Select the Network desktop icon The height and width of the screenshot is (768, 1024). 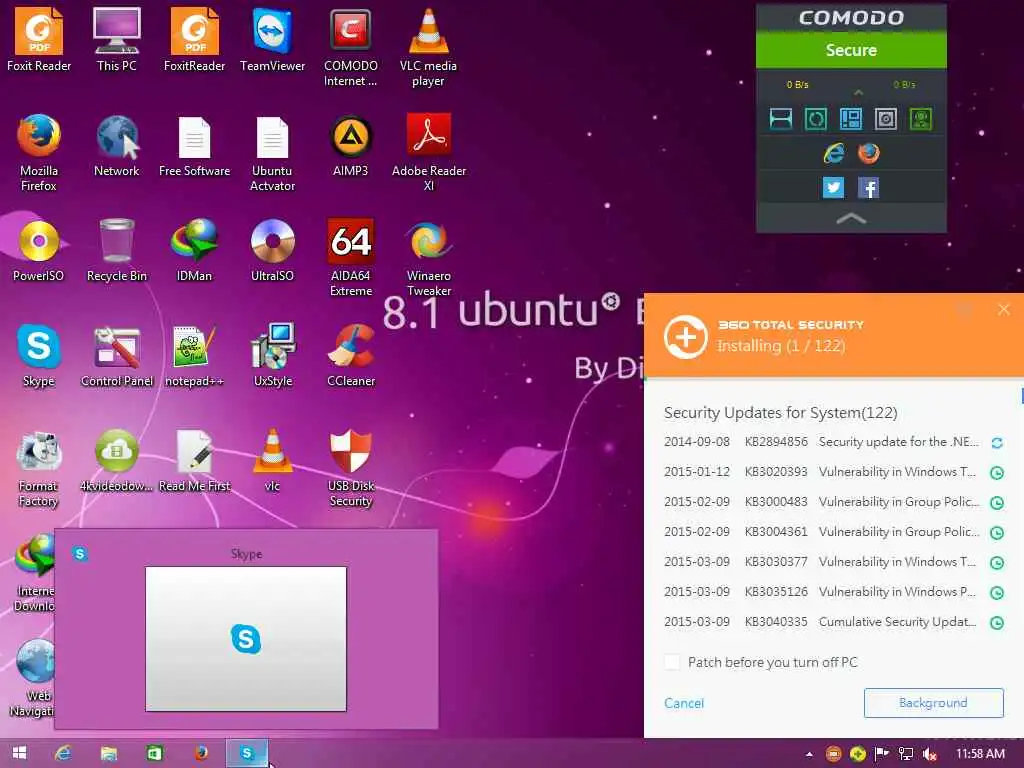tap(117, 145)
